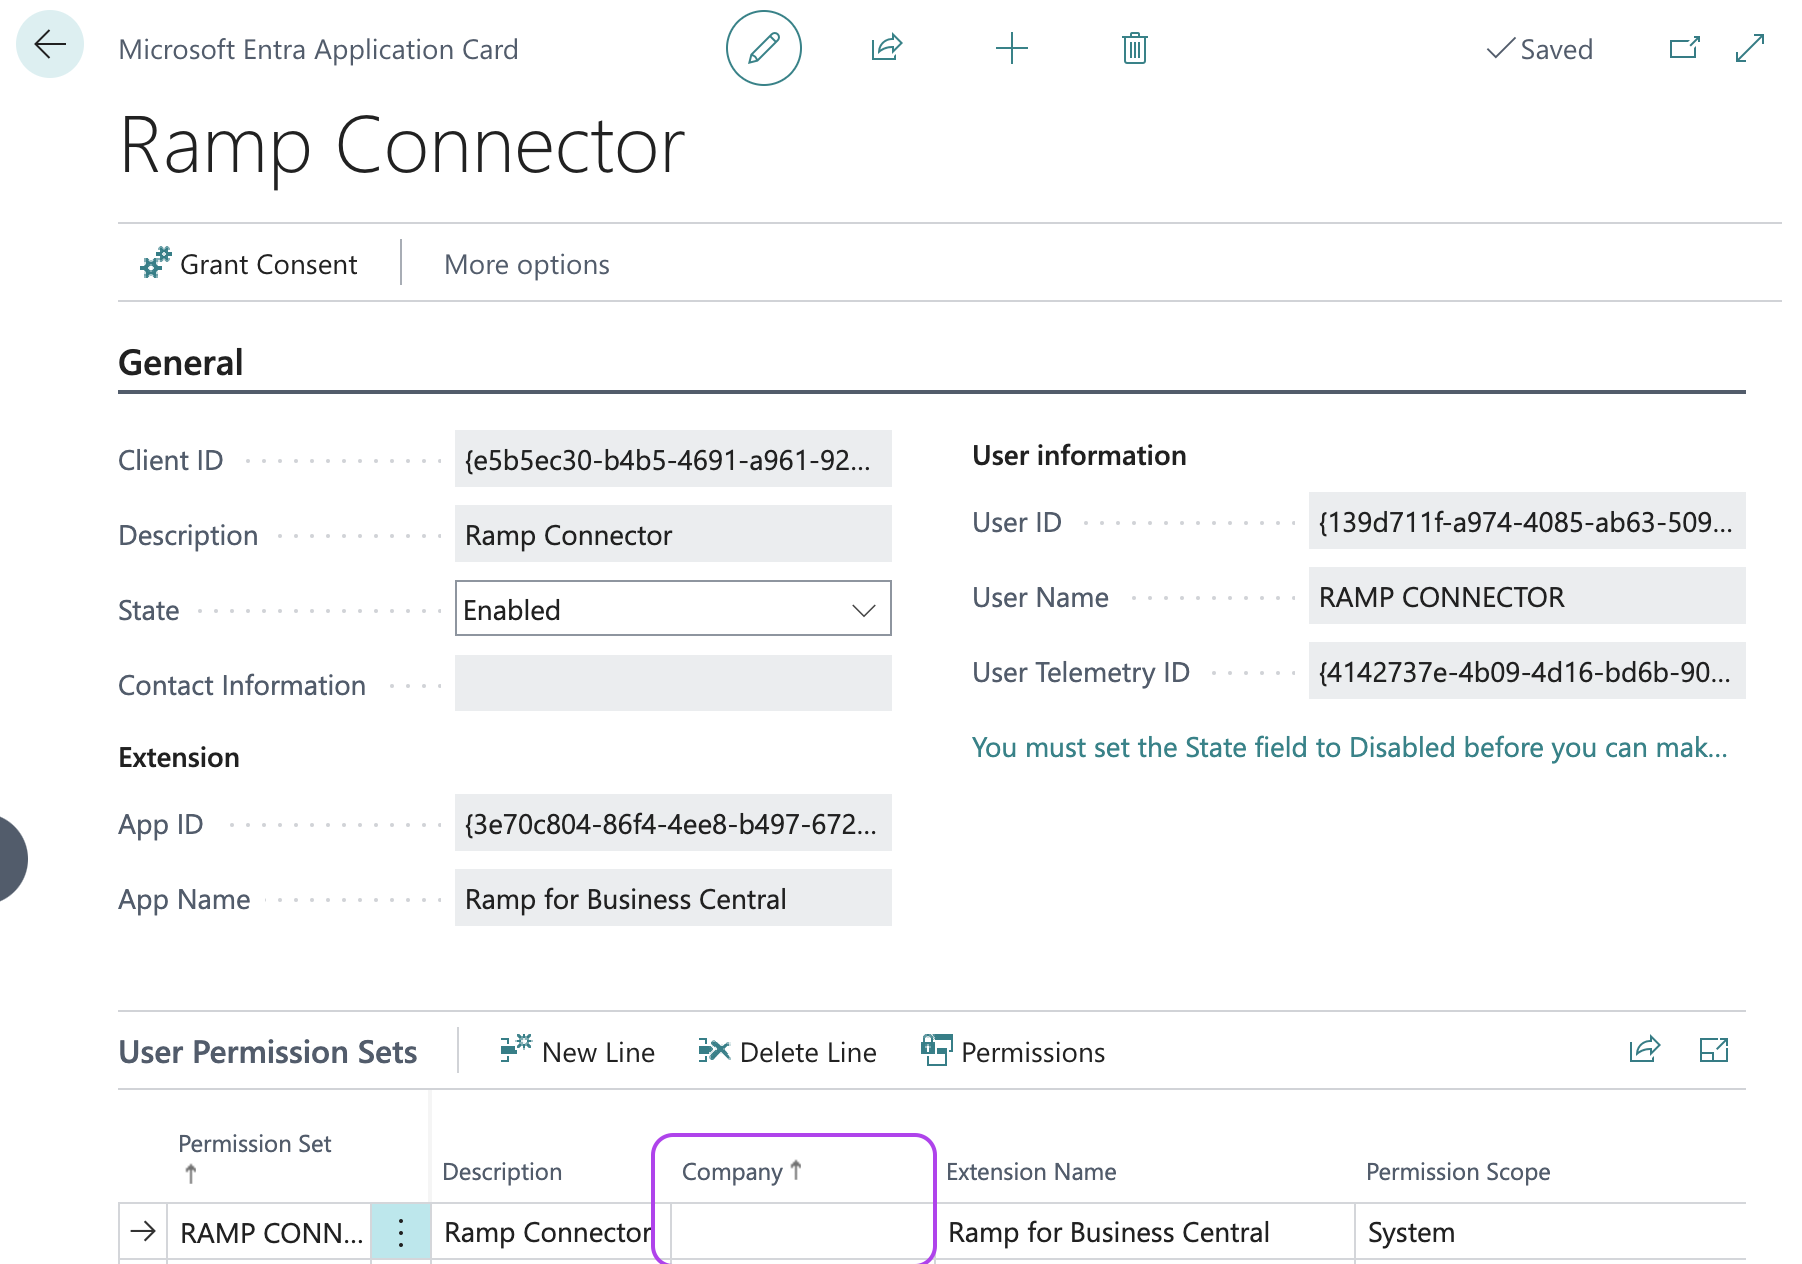Image resolution: width=1802 pixels, height=1264 pixels.
Task: Select row arrow for RAMP CONN row
Action: point(143,1231)
